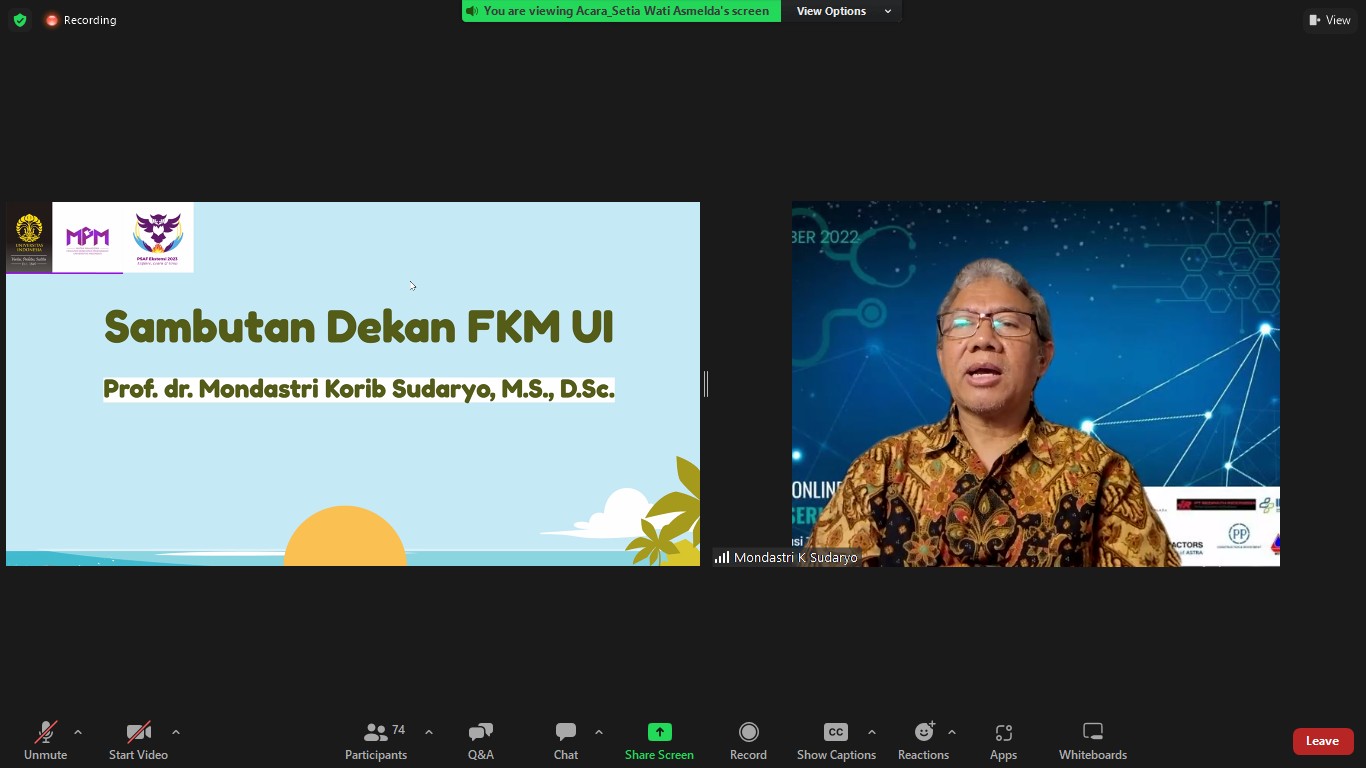Open the View menu at top right
This screenshot has width=1366, height=768.
(1330, 19)
